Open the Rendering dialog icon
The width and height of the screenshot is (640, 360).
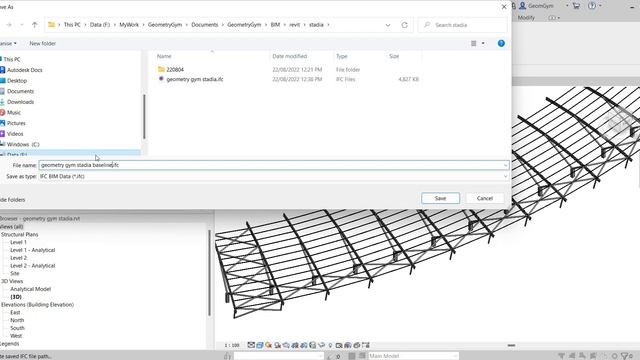pyautogui.click(x=286, y=345)
